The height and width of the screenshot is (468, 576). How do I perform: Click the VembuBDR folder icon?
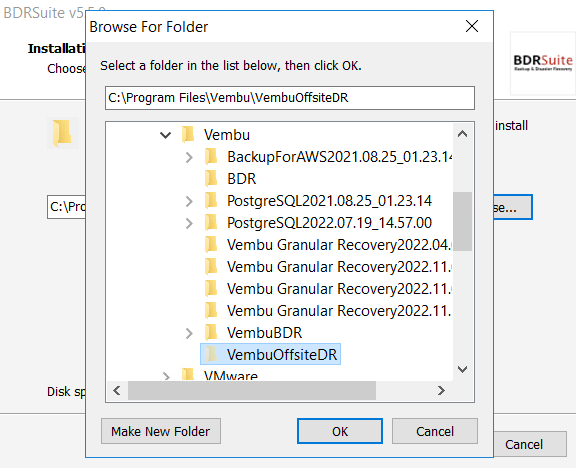[211, 332]
